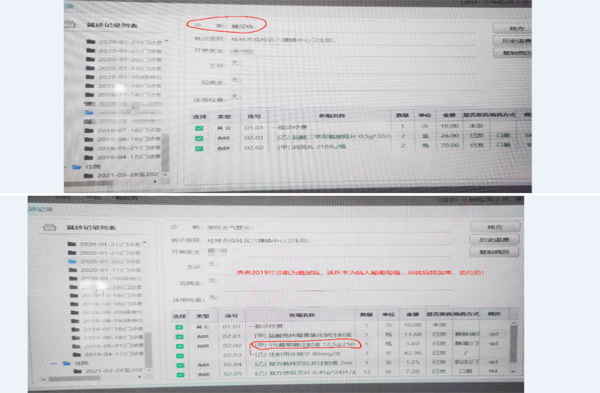
Task: Uncheck the 复方感冒灵片 order row checkbox
Action: pyautogui.click(x=179, y=375)
